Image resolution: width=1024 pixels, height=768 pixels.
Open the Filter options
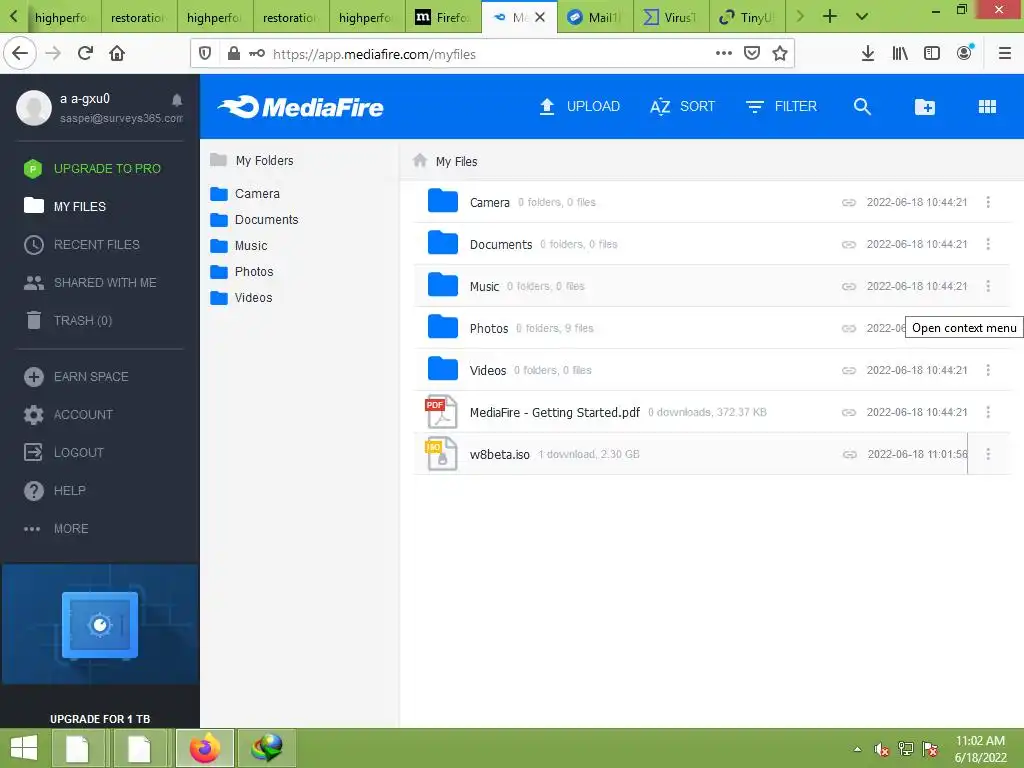tap(781, 106)
